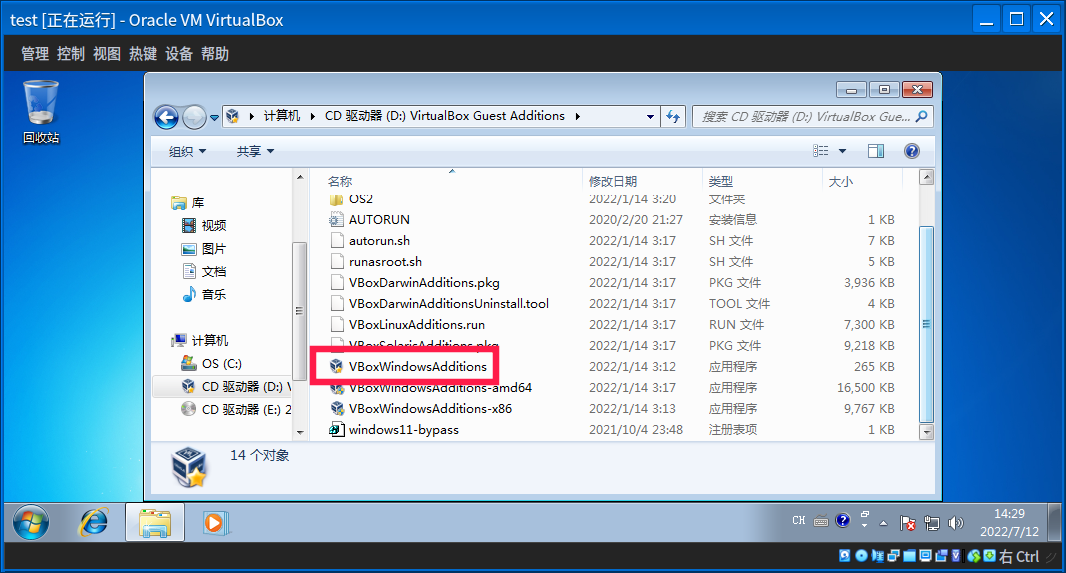Viewport: 1066px width, 573px height.
Task: Click the Windows Start orb
Action: (x=30, y=521)
